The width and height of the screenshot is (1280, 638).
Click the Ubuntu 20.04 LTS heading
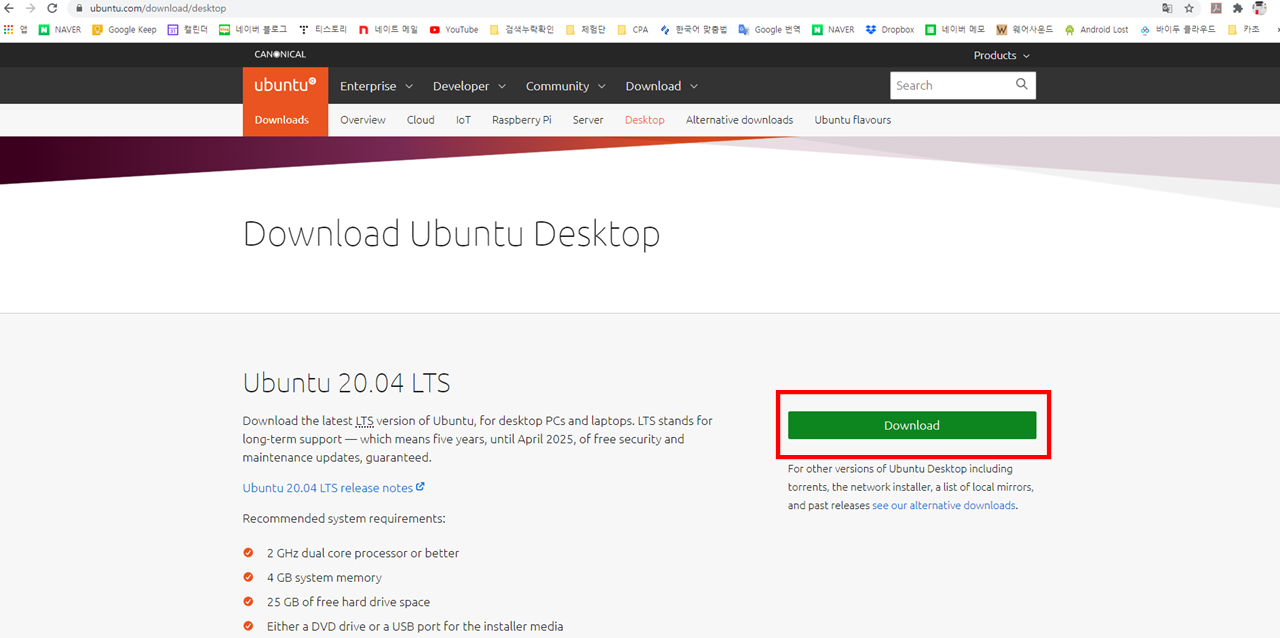pos(347,383)
